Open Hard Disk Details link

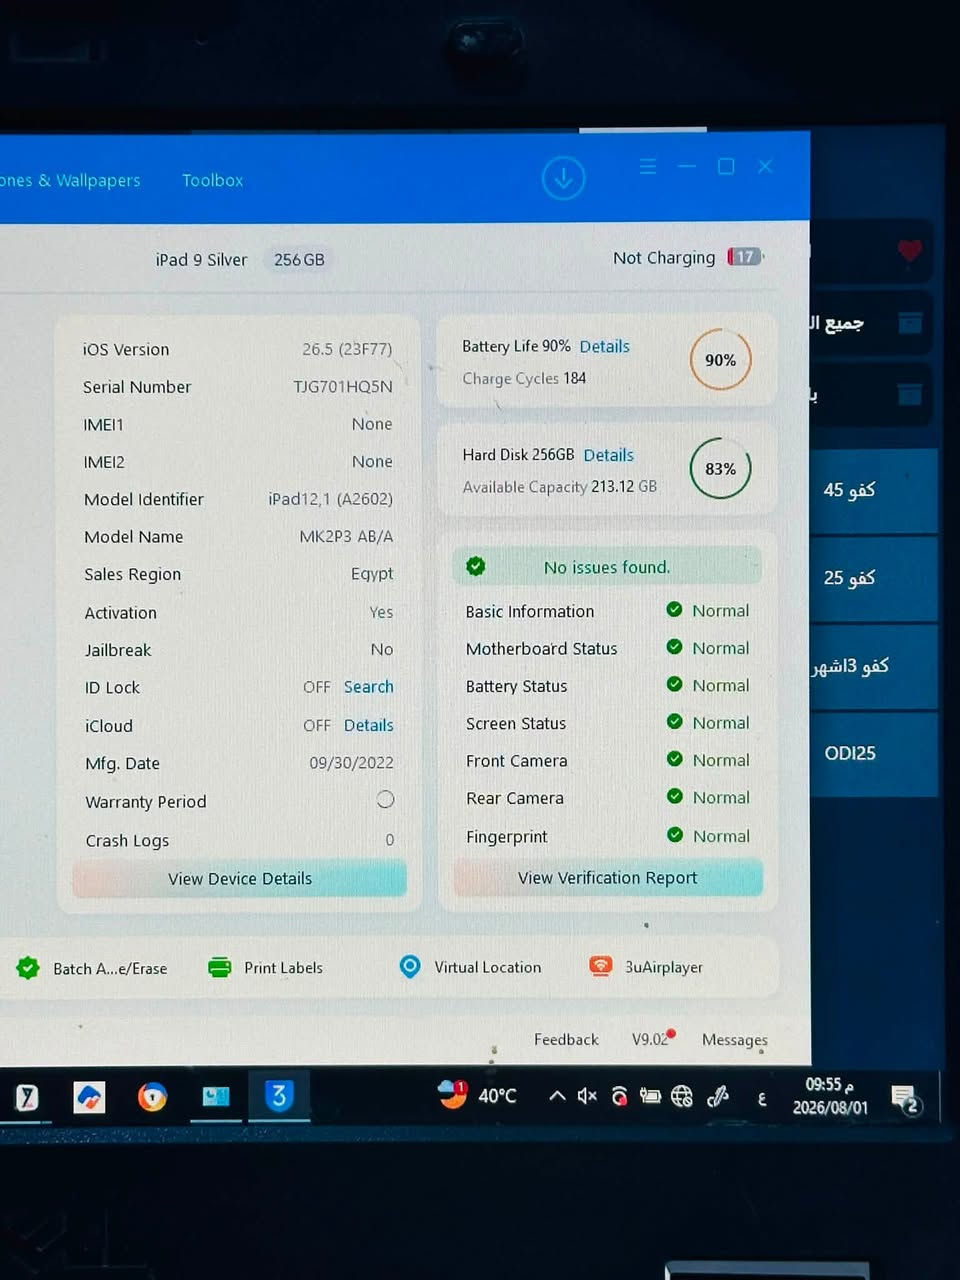pyautogui.click(x=608, y=455)
